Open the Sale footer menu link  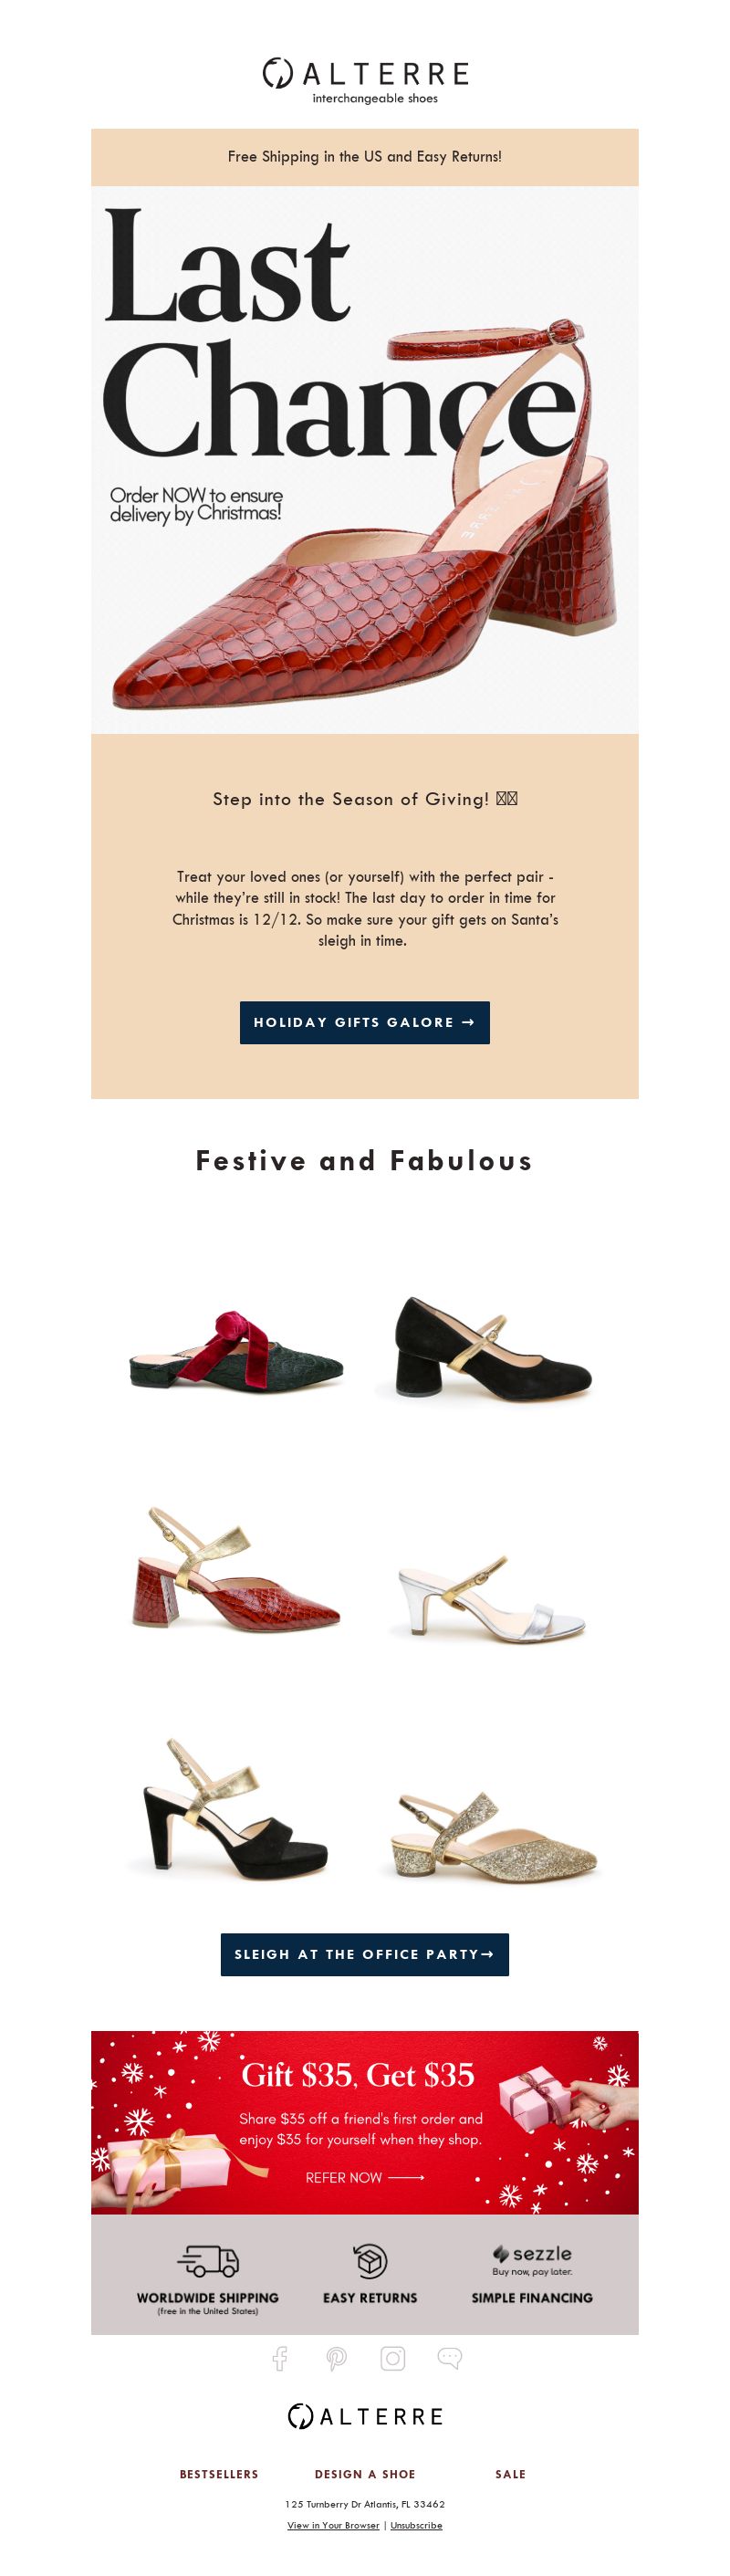(x=511, y=2474)
